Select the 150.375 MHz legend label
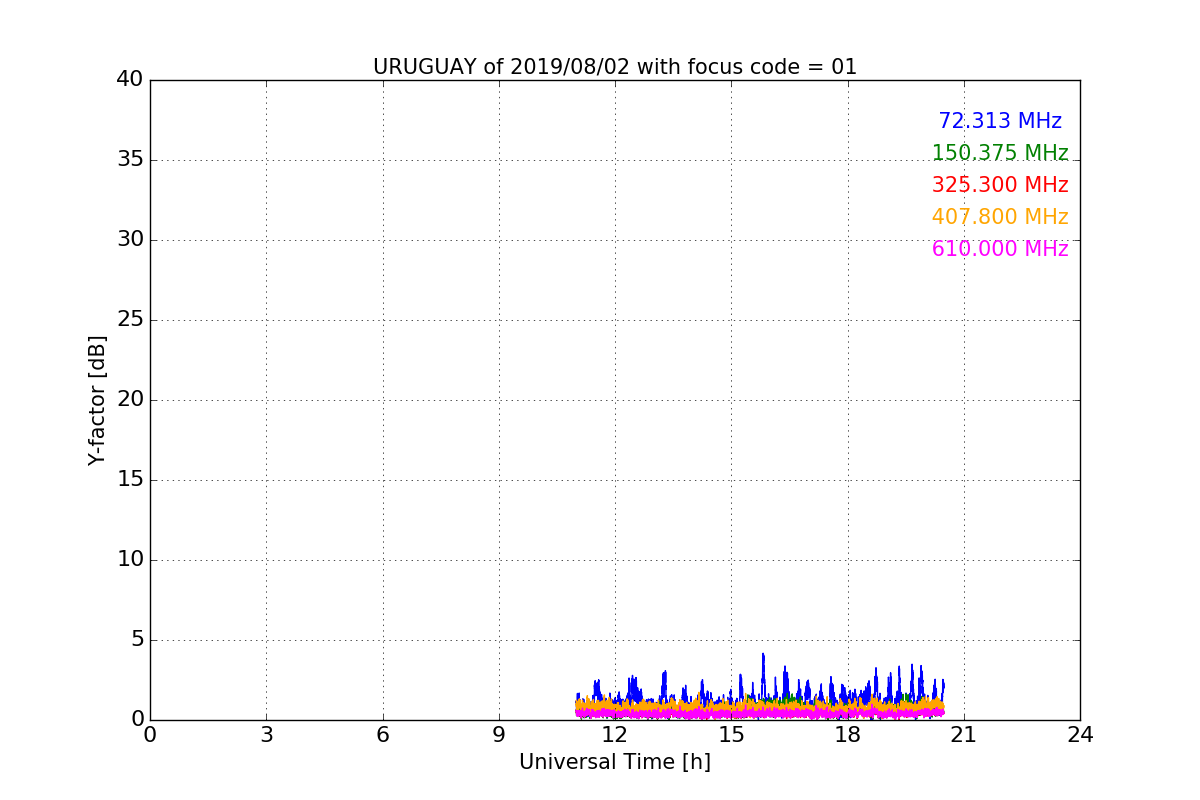 pos(1000,153)
